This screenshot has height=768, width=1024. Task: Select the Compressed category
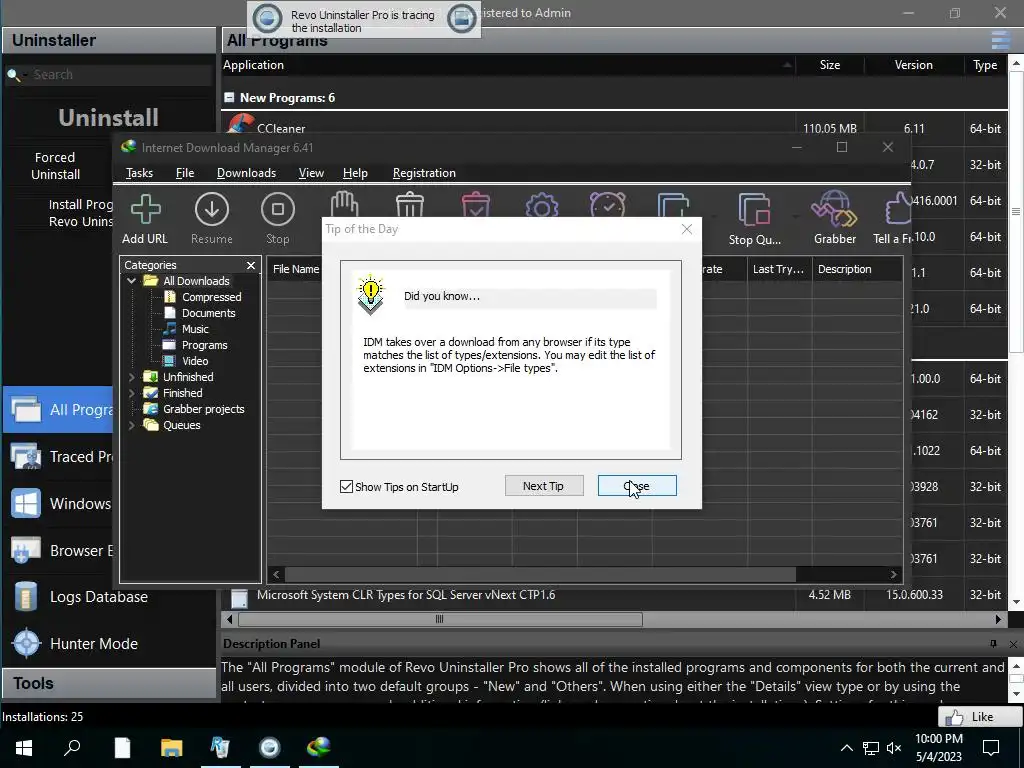click(x=211, y=297)
